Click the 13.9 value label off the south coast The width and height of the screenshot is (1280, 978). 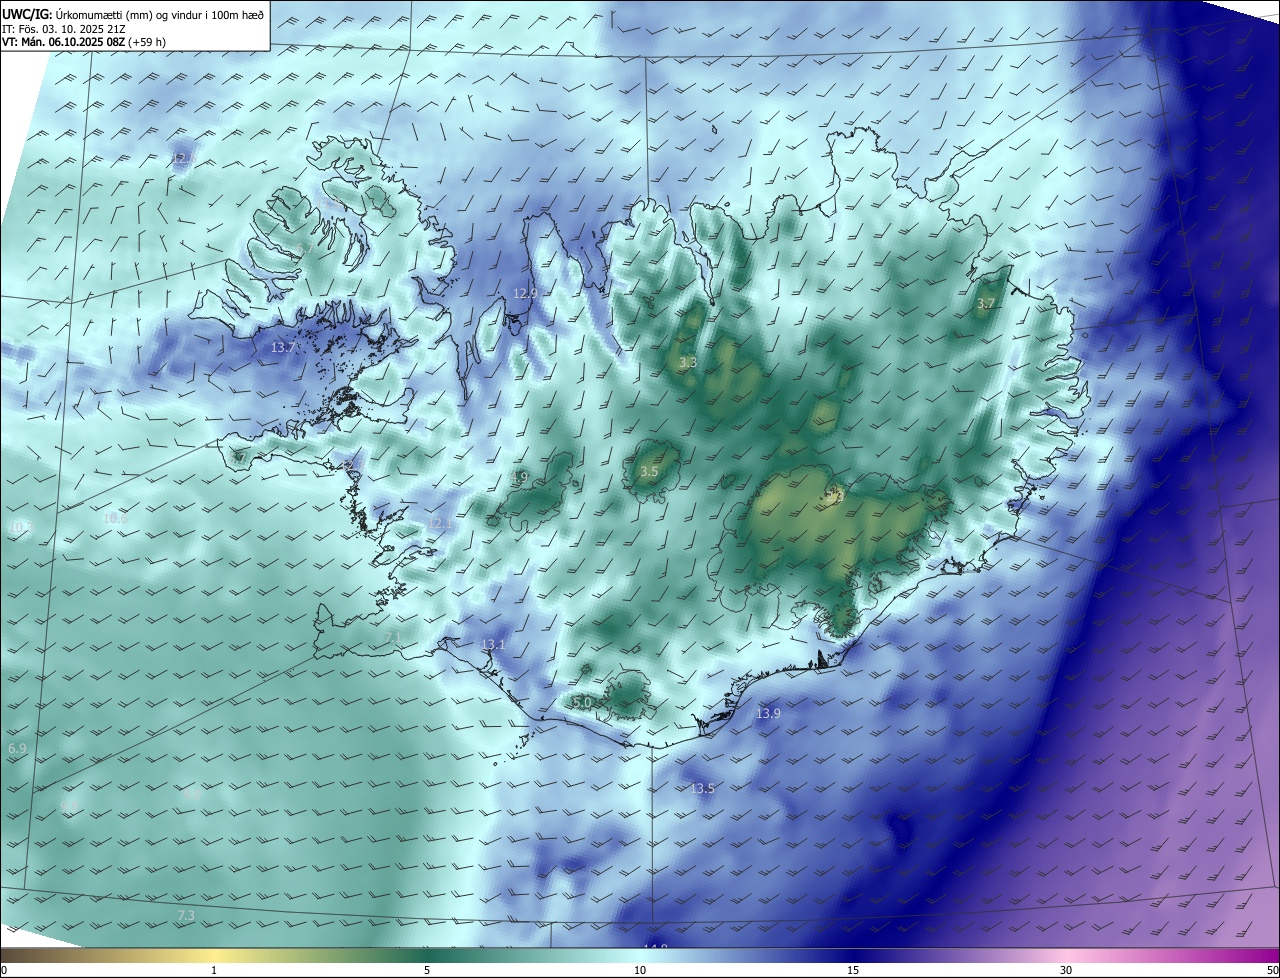click(768, 713)
